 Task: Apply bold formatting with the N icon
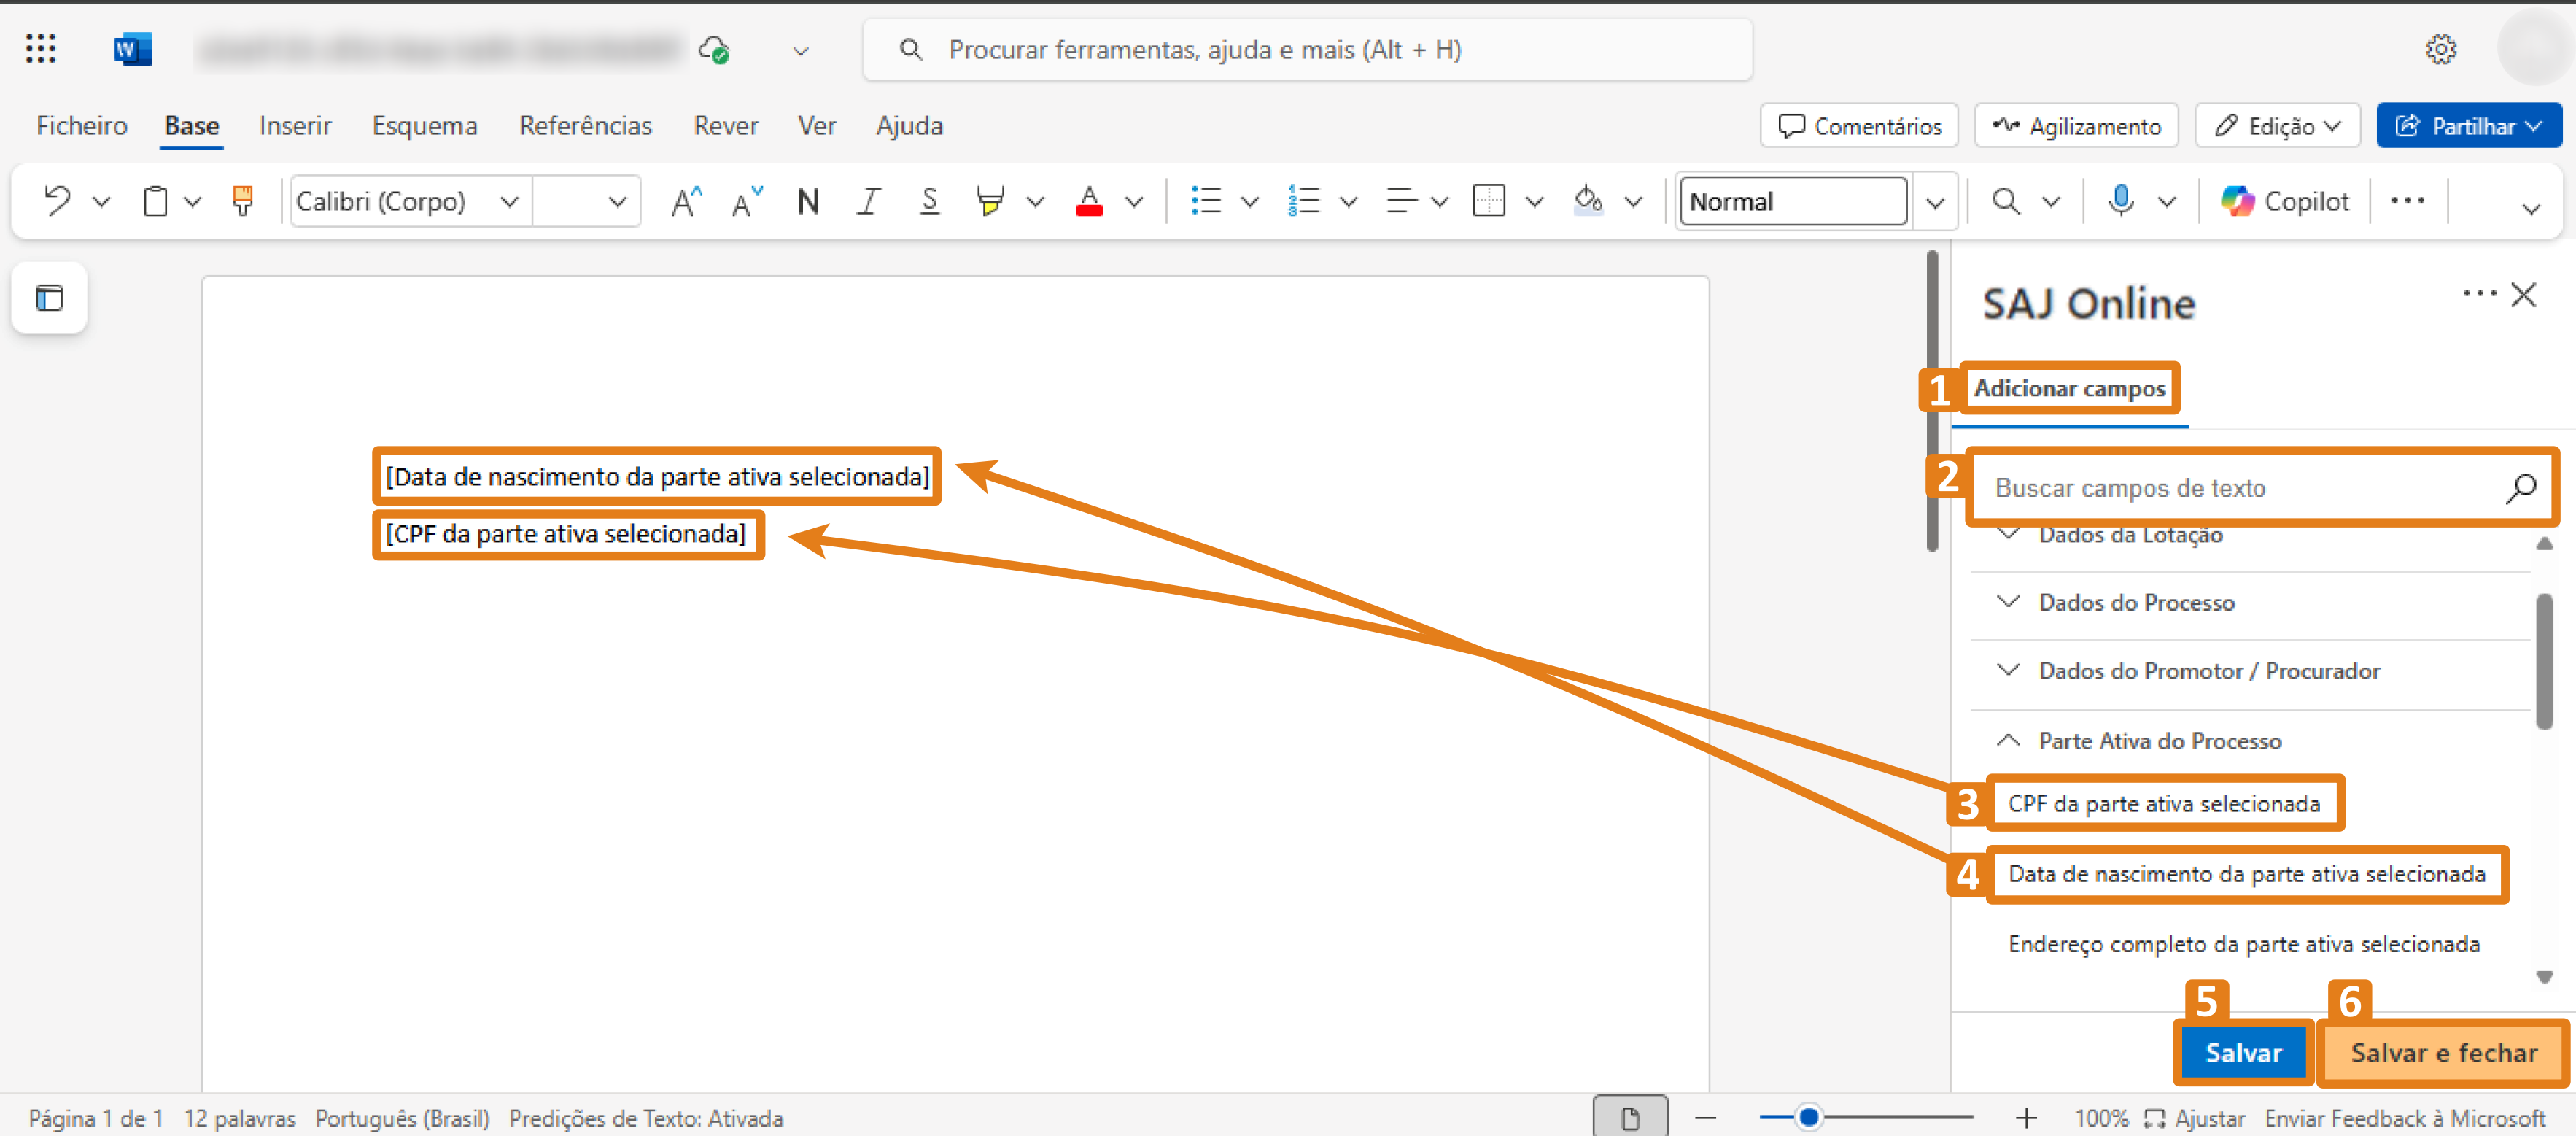808,201
